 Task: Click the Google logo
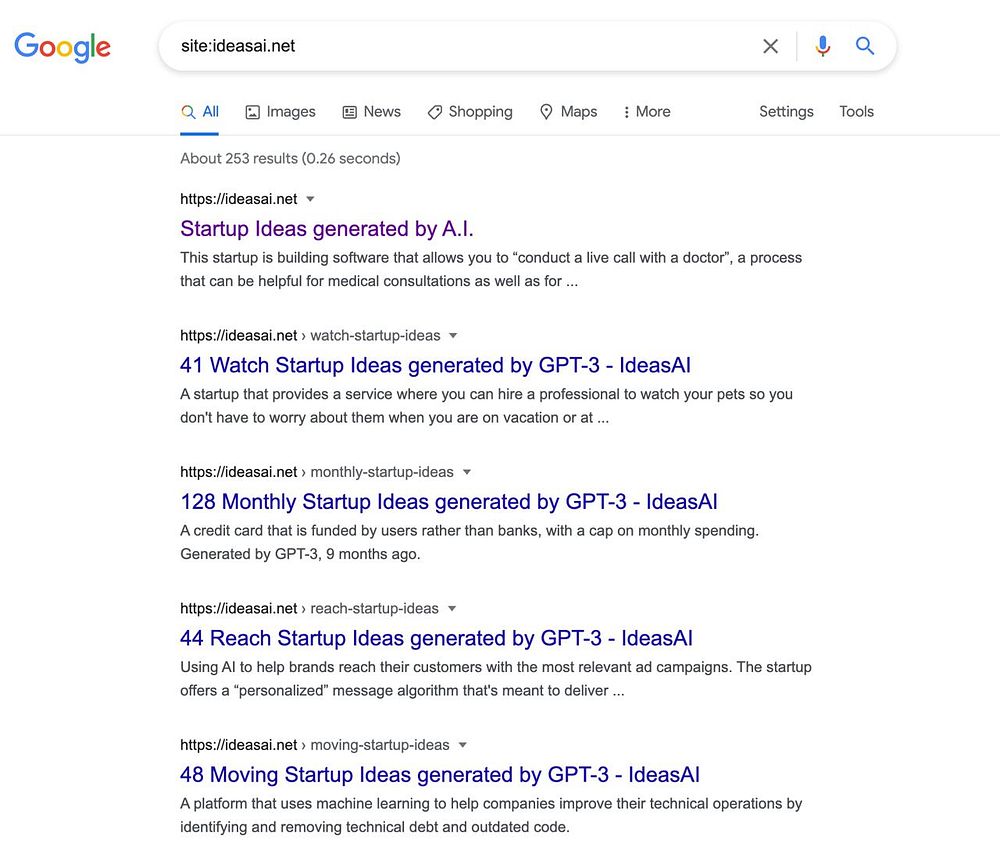pos(62,47)
